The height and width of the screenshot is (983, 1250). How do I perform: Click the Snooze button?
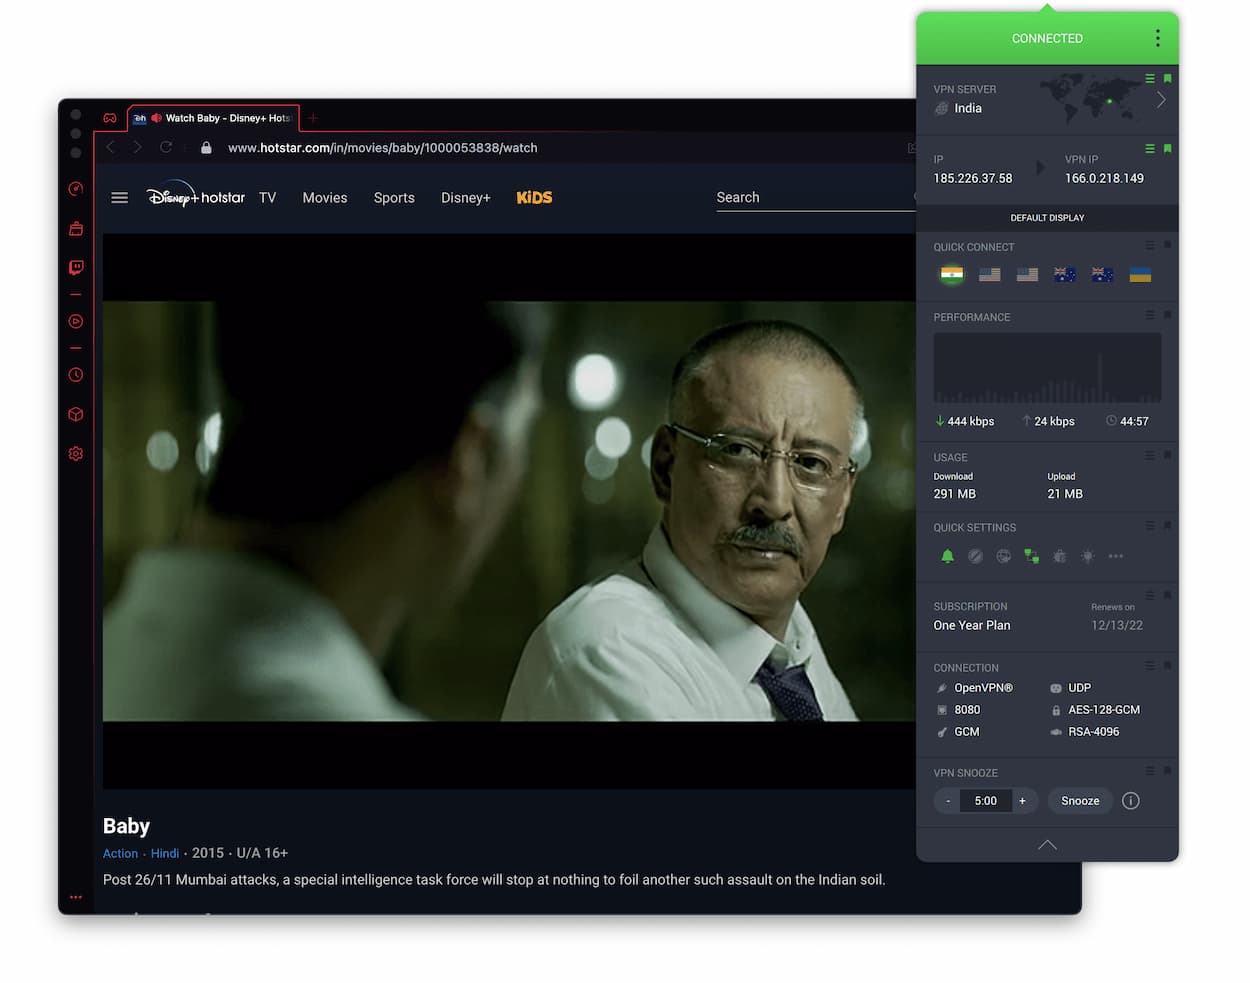(x=1080, y=801)
